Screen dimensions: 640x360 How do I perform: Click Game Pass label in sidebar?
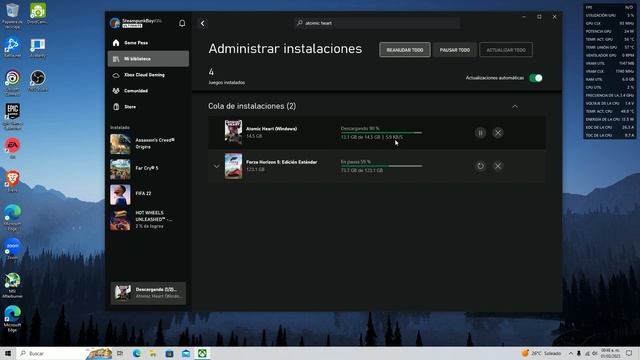136,43
